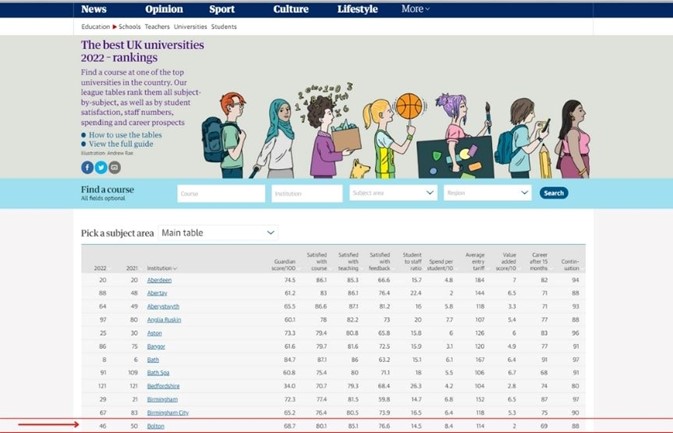Share the article on Facebook

87,167
